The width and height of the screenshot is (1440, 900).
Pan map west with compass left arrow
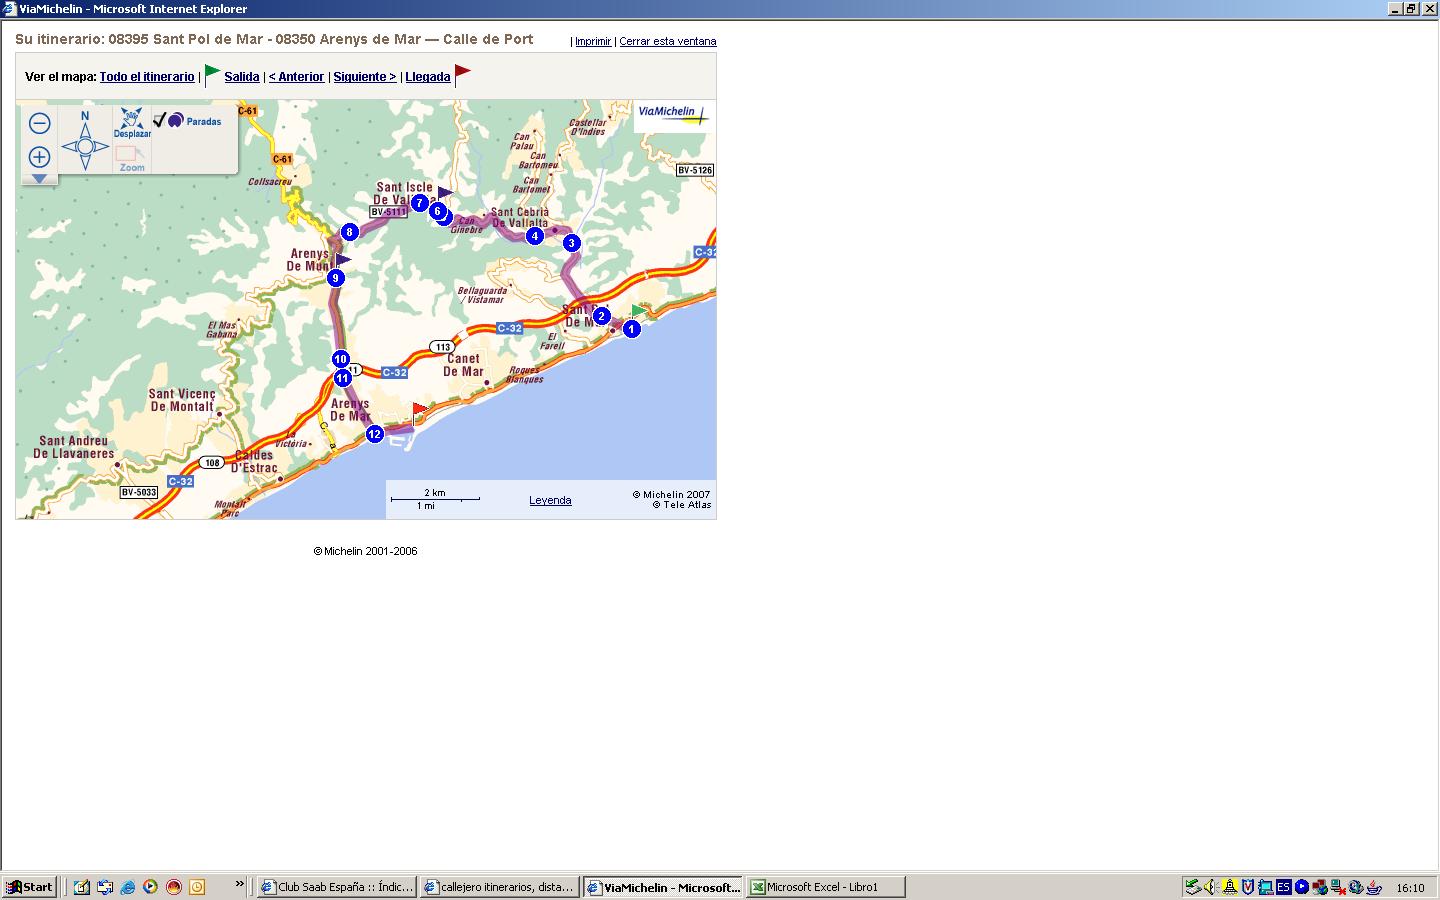click(x=68, y=147)
